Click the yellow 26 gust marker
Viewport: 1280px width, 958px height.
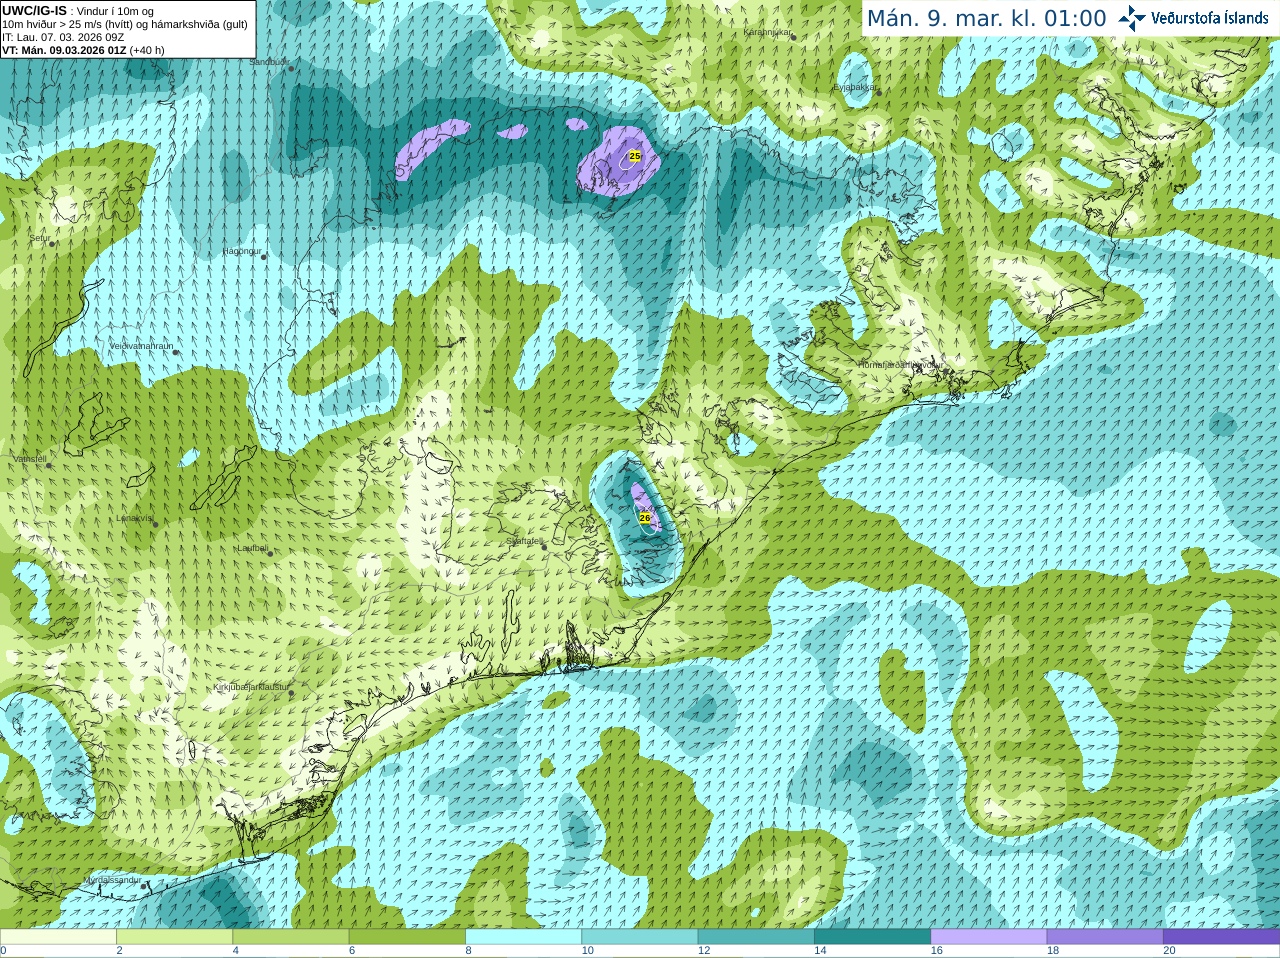coord(644,517)
